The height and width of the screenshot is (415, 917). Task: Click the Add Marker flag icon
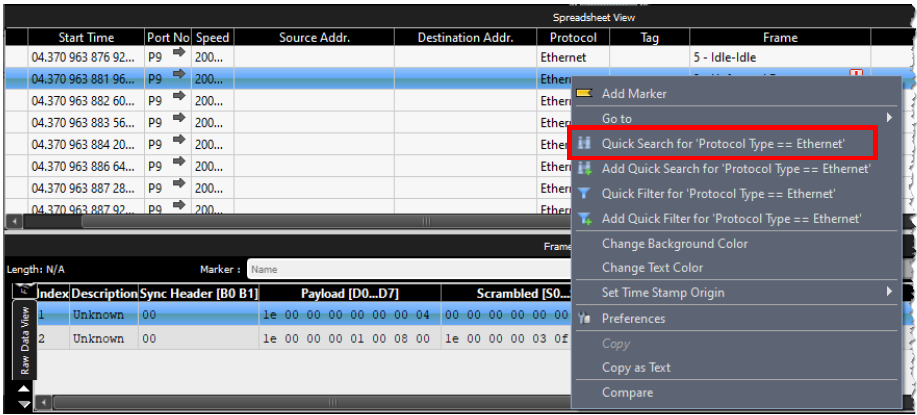point(584,94)
